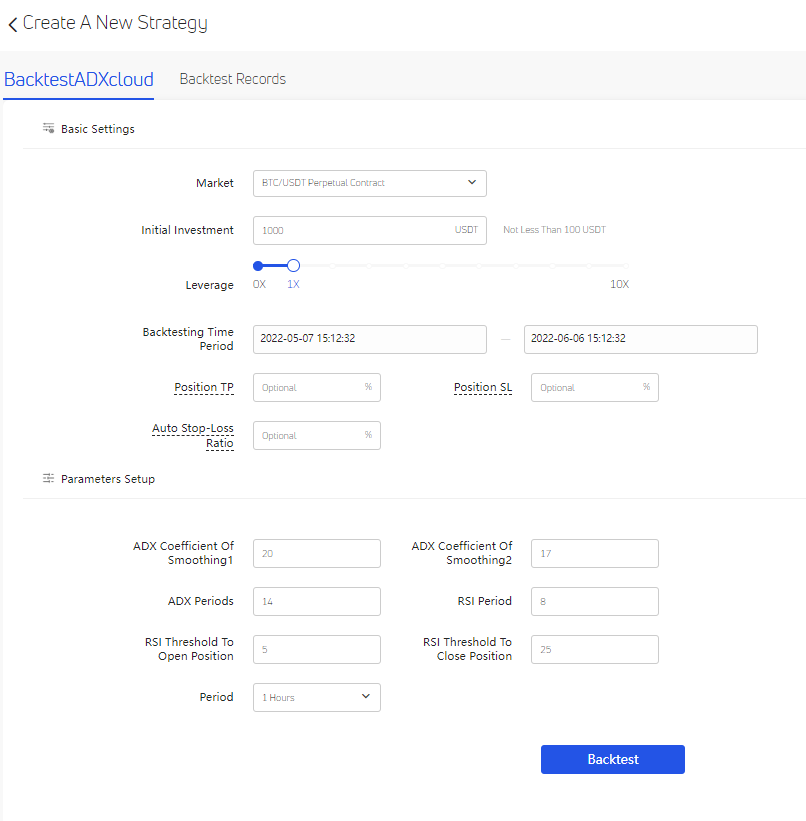Click the Parameters Setup section icon
The height and width of the screenshot is (821, 806).
tap(48, 479)
